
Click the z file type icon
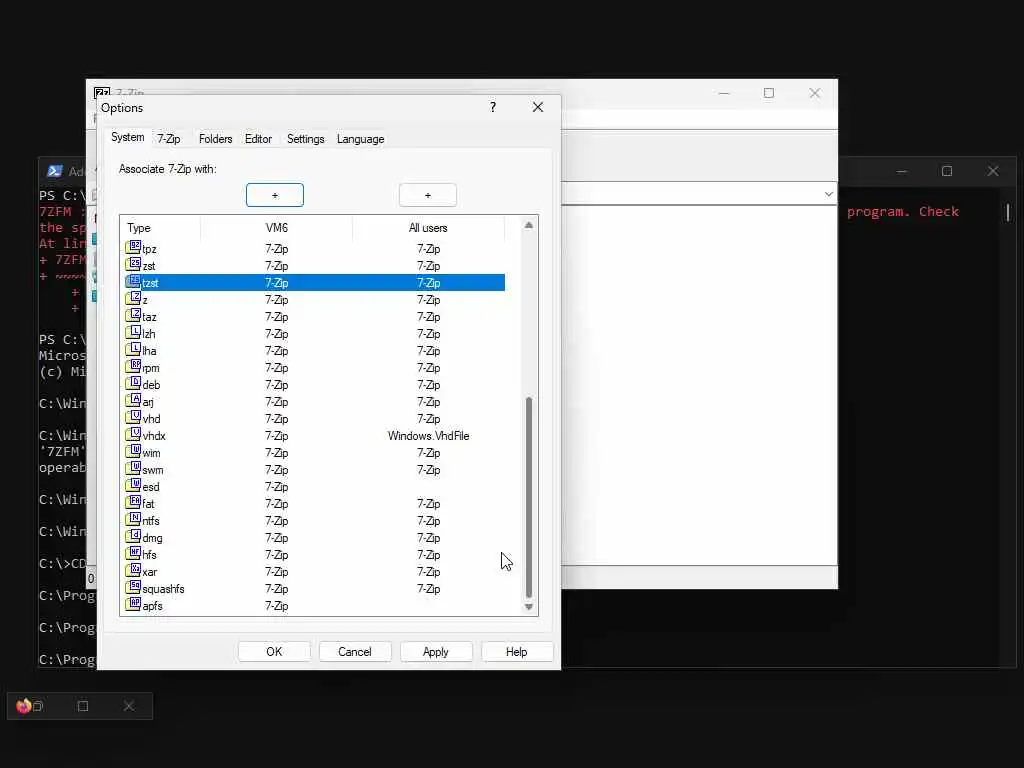133,298
